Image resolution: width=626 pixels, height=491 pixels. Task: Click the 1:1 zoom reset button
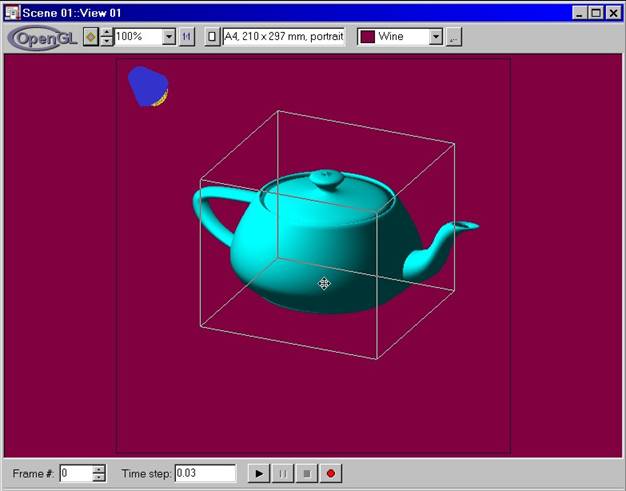click(186, 37)
